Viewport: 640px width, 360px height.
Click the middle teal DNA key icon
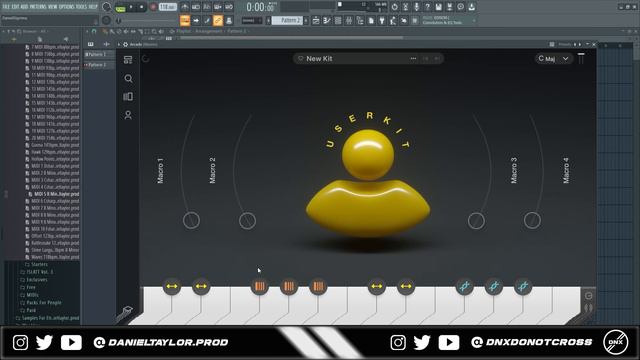[493, 287]
